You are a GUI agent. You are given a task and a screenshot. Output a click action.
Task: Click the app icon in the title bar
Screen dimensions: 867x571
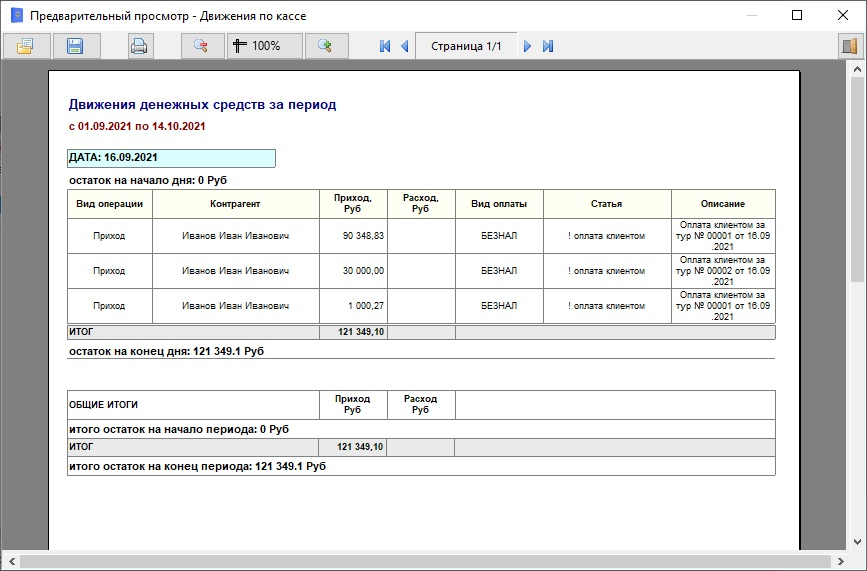click(x=16, y=16)
